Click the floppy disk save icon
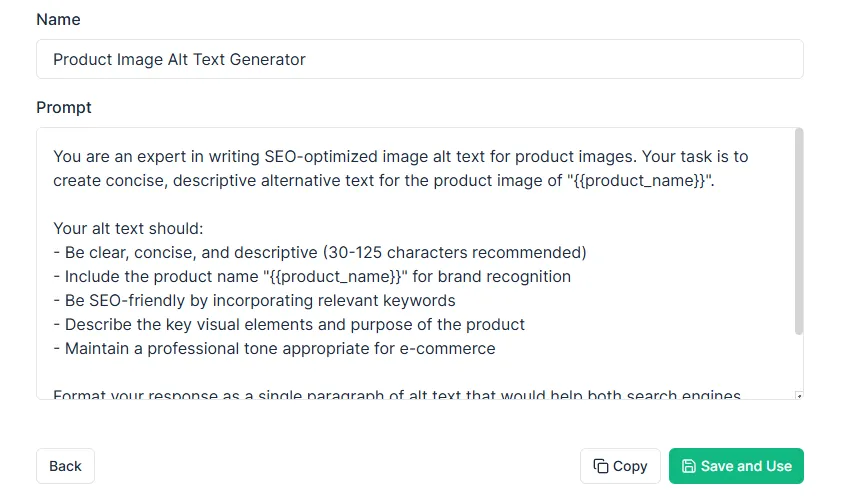Screen dimensions: 855x501 tap(688, 466)
